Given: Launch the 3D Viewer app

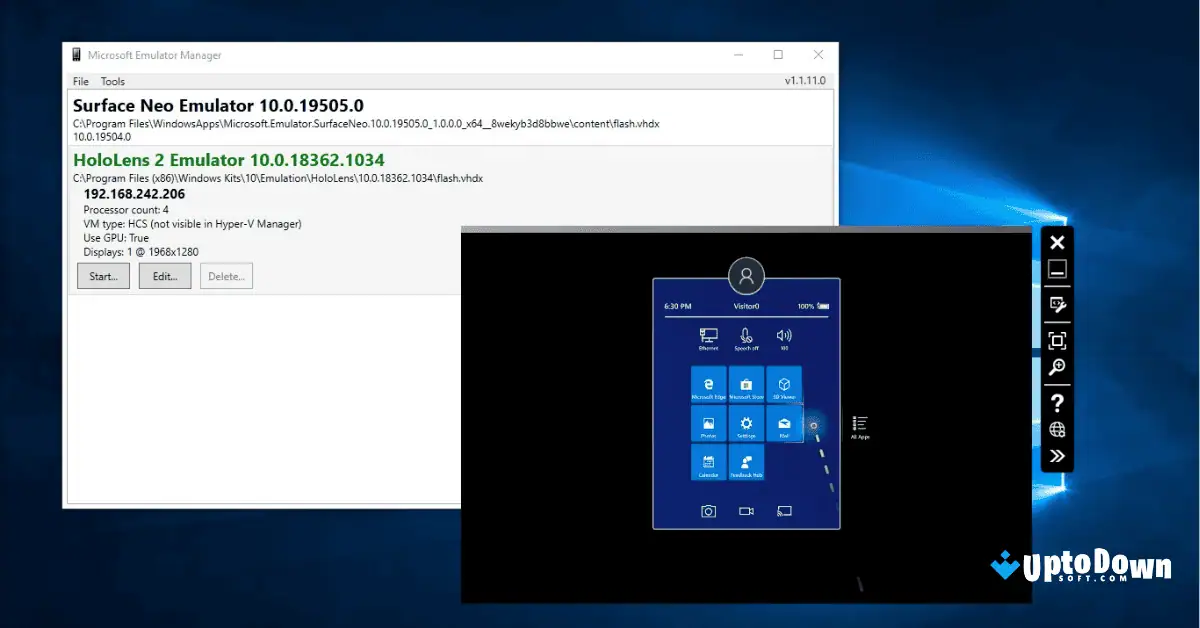Looking at the screenshot, I should [x=783, y=385].
